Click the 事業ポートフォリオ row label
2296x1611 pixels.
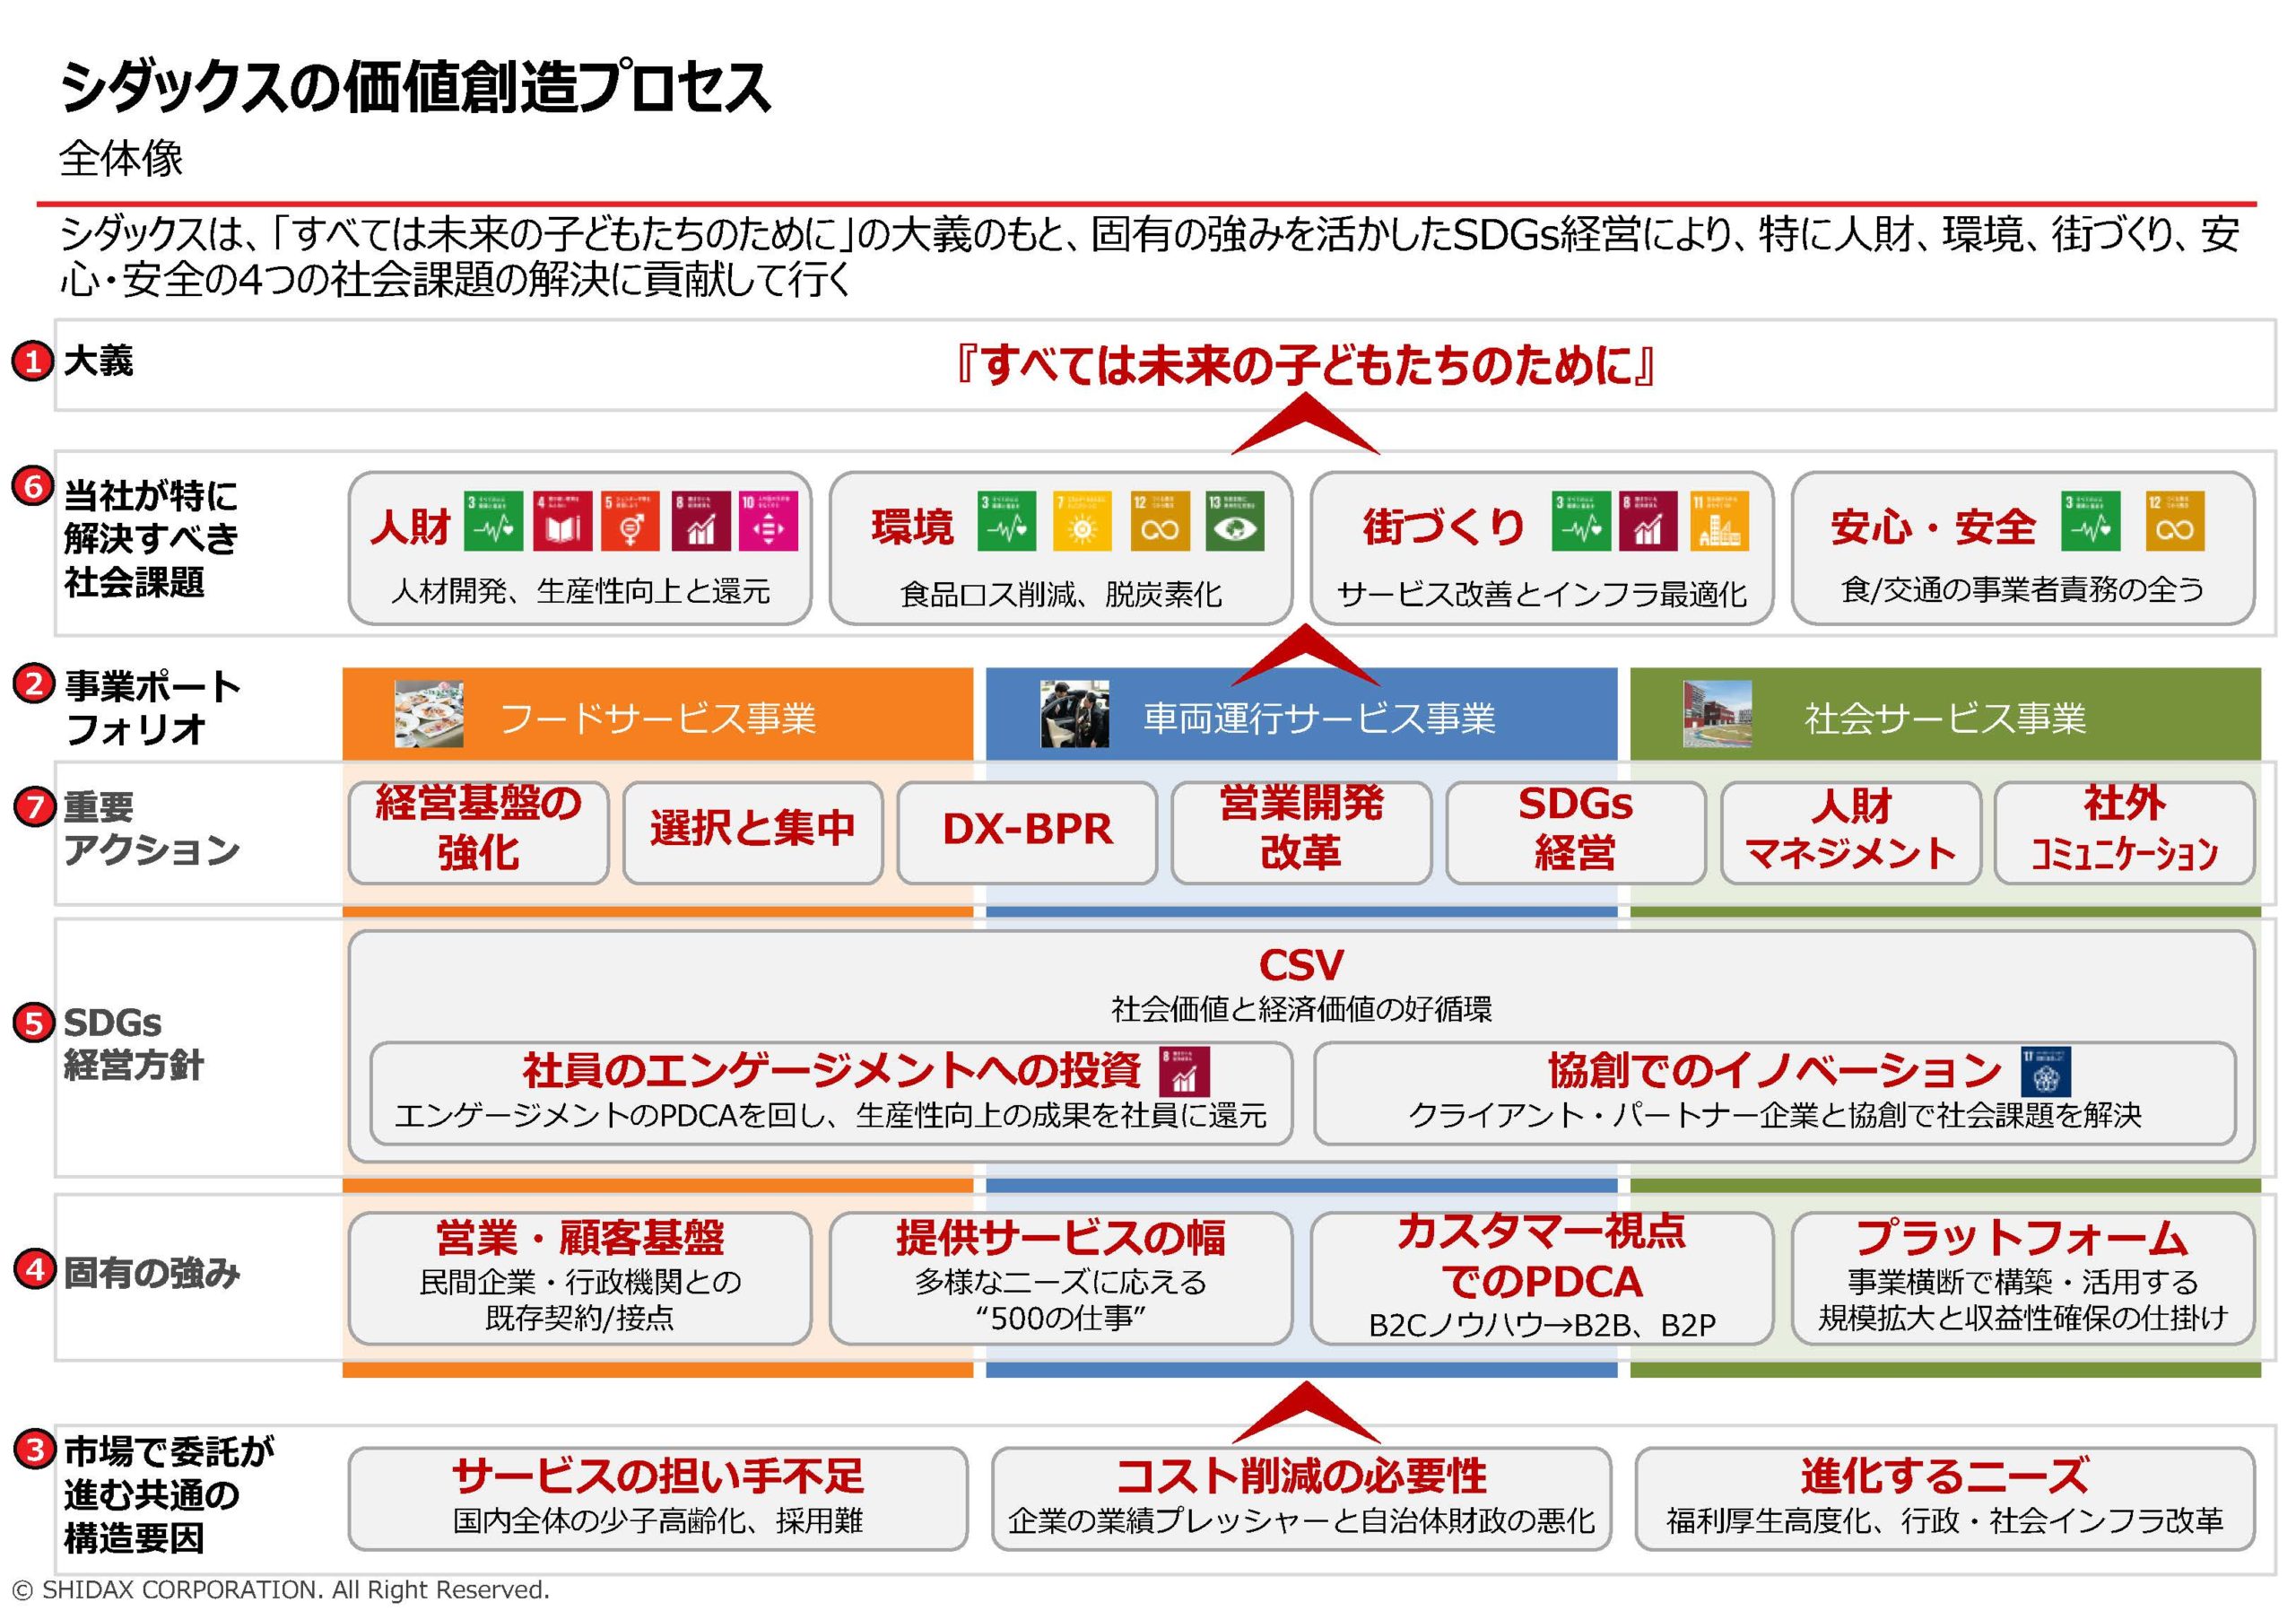click(152, 708)
